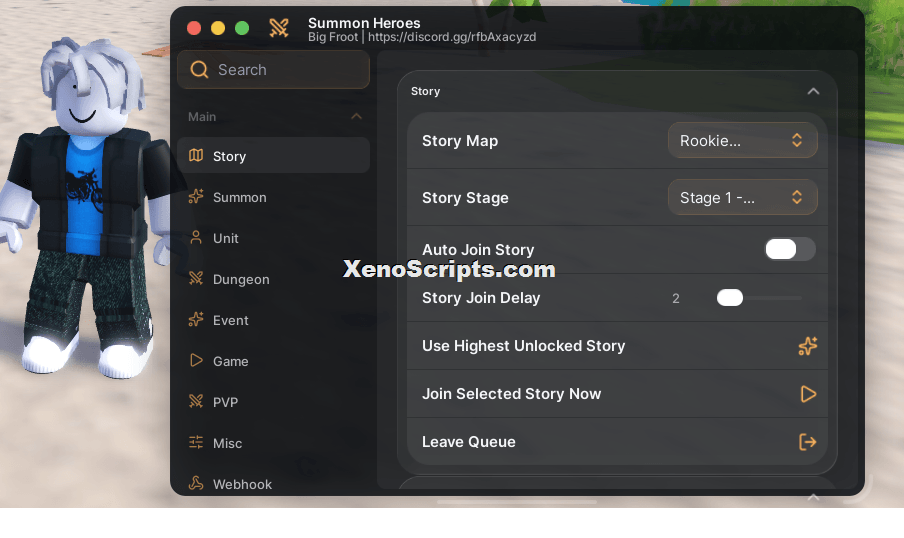Click inside the Search input field
Screen dimensions: 904x538
[273, 70]
